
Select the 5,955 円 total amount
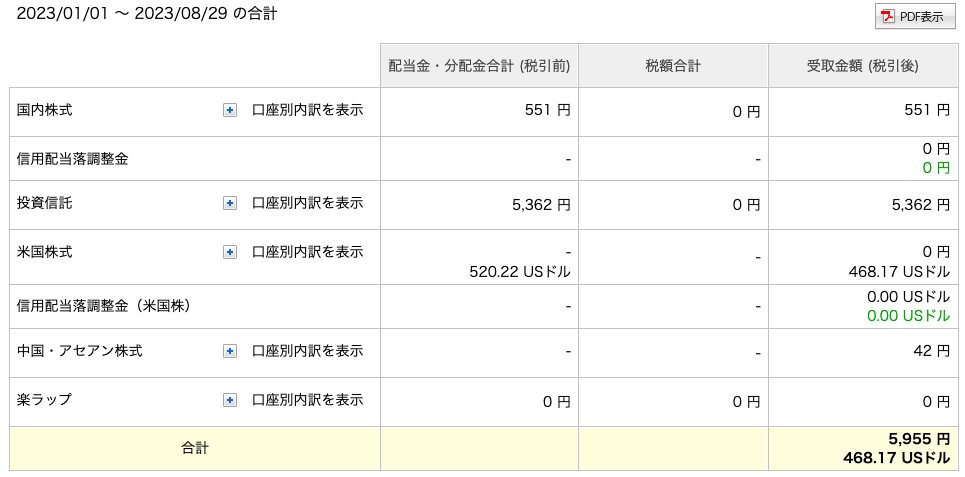click(919, 439)
